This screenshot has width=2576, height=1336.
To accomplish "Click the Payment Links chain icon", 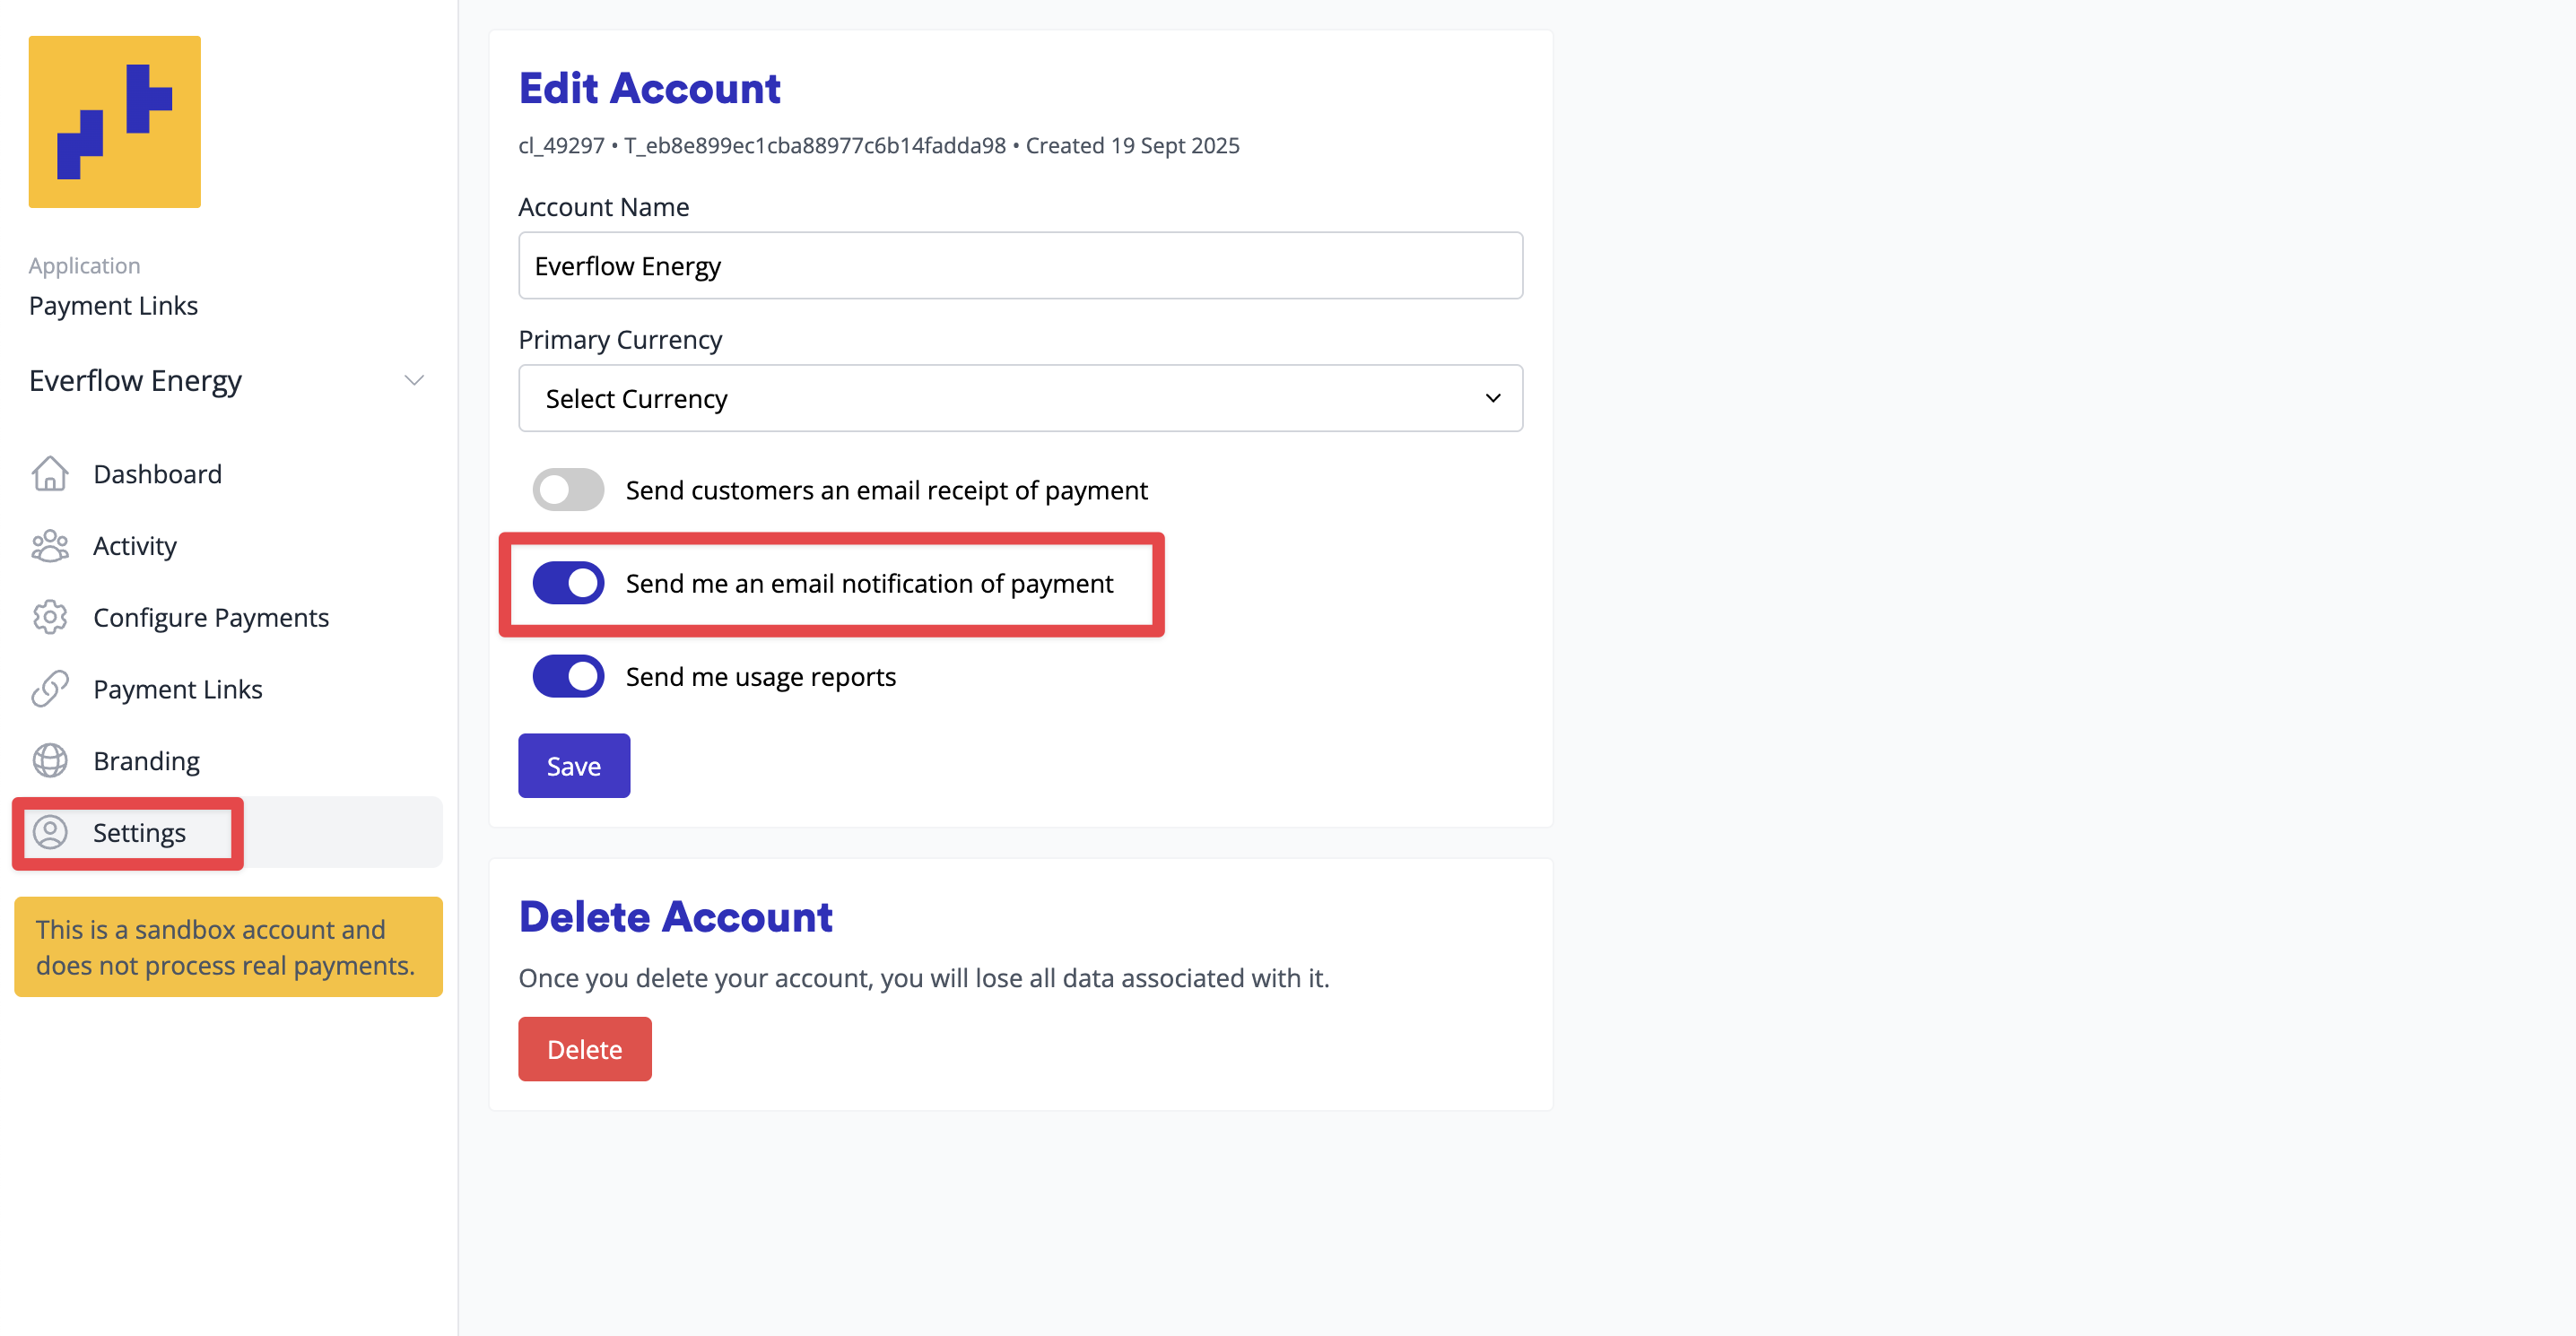I will pyautogui.click(x=50, y=689).
